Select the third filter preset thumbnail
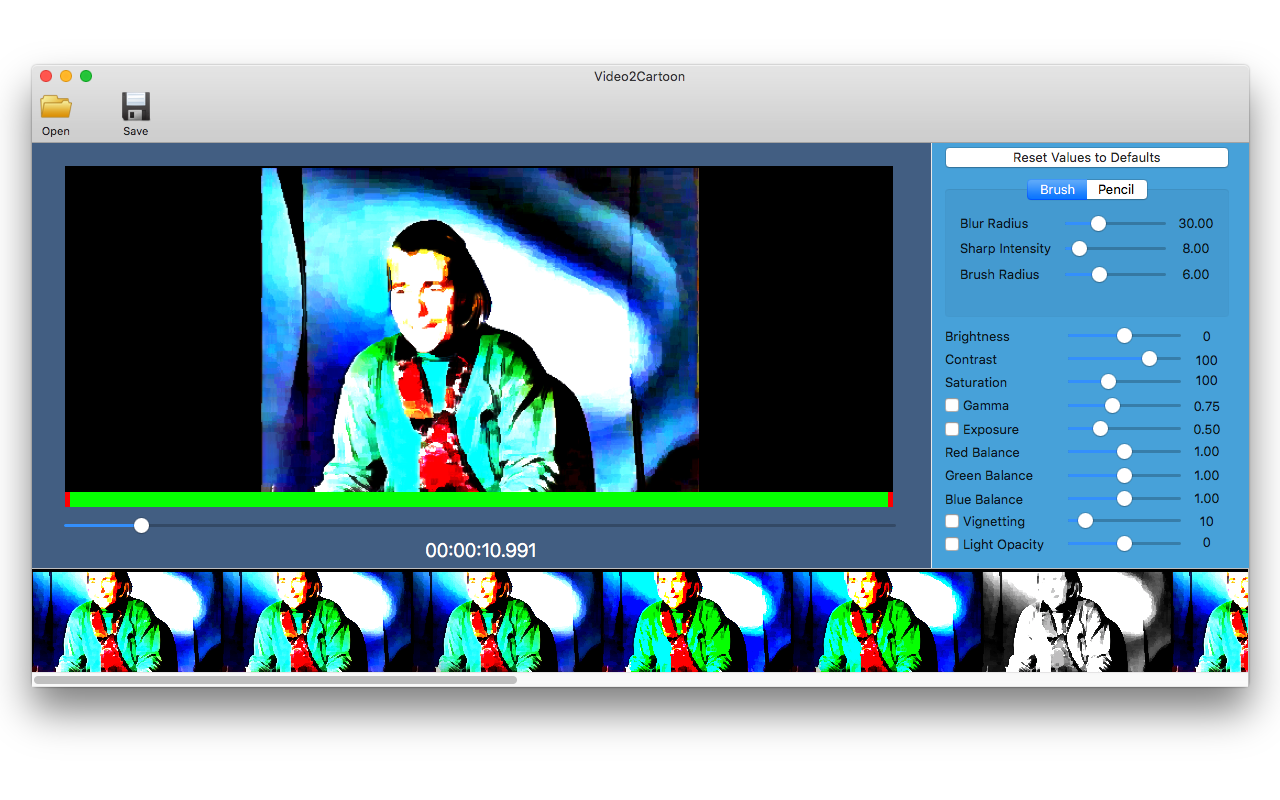This screenshot has width=1280, height=800. tap(507, 621)
